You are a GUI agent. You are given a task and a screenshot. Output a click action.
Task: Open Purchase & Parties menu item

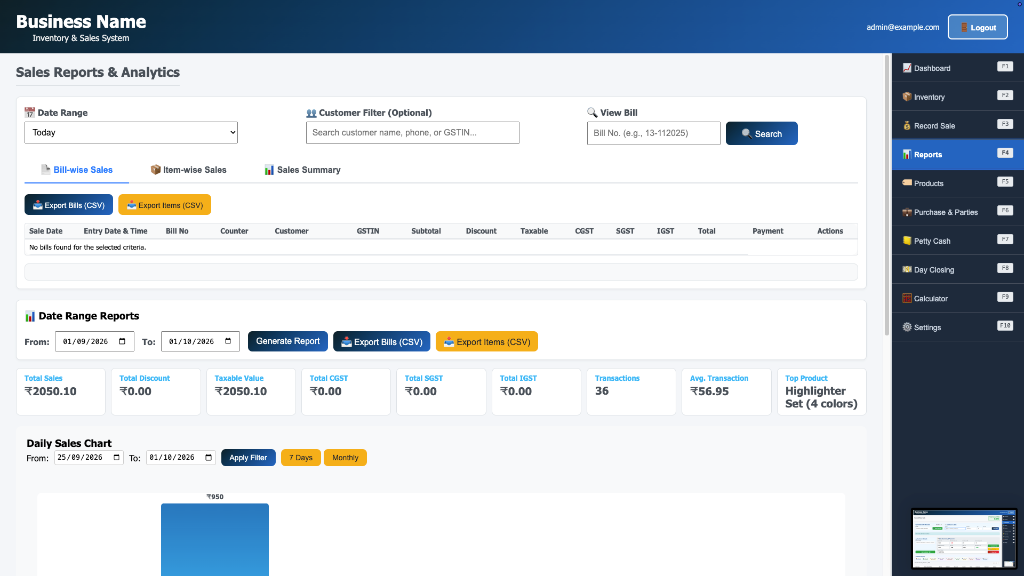[957, 212]
